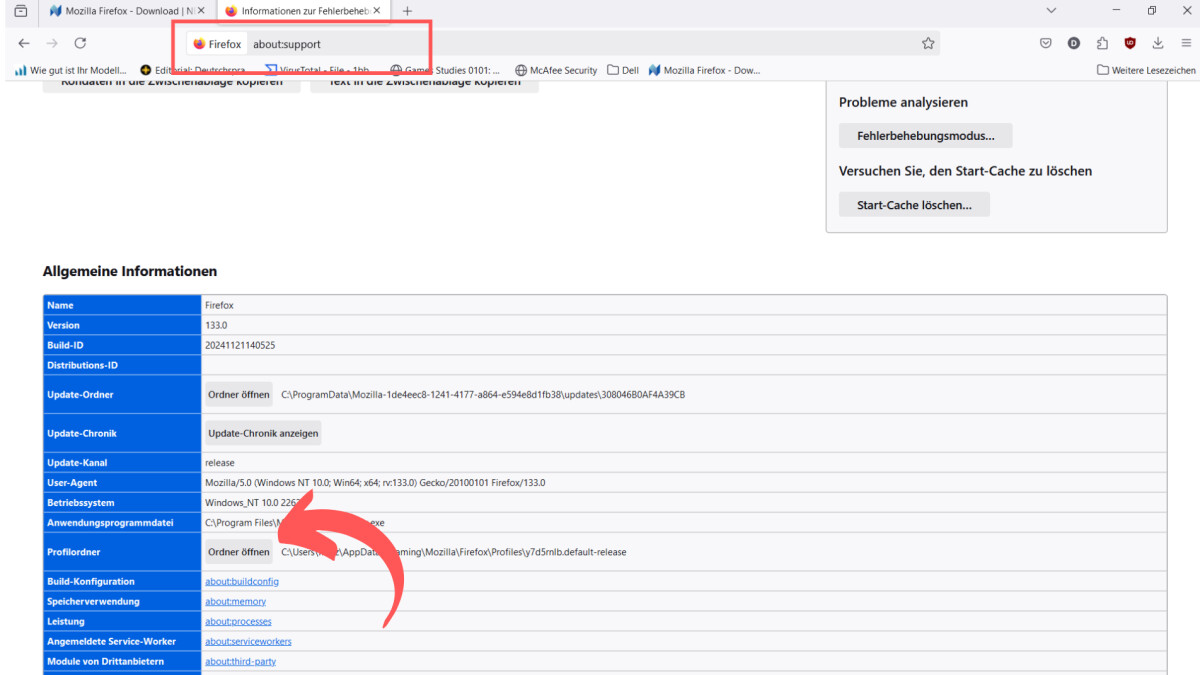Click the User-Agent string Mozilla/5.0
The height and width of the screenshot is (675, 1200).
(375, 483)
